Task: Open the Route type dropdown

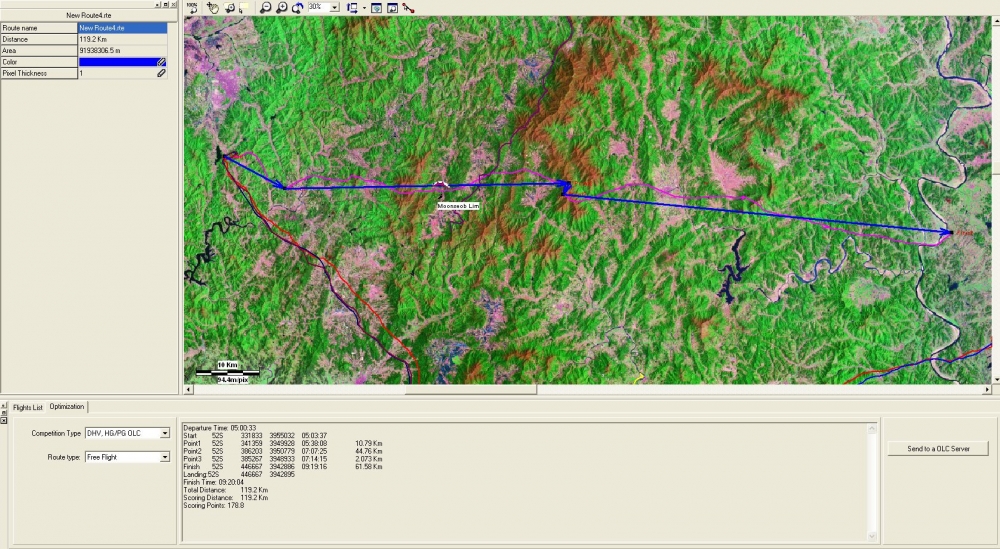Action: tap(165, 457)
